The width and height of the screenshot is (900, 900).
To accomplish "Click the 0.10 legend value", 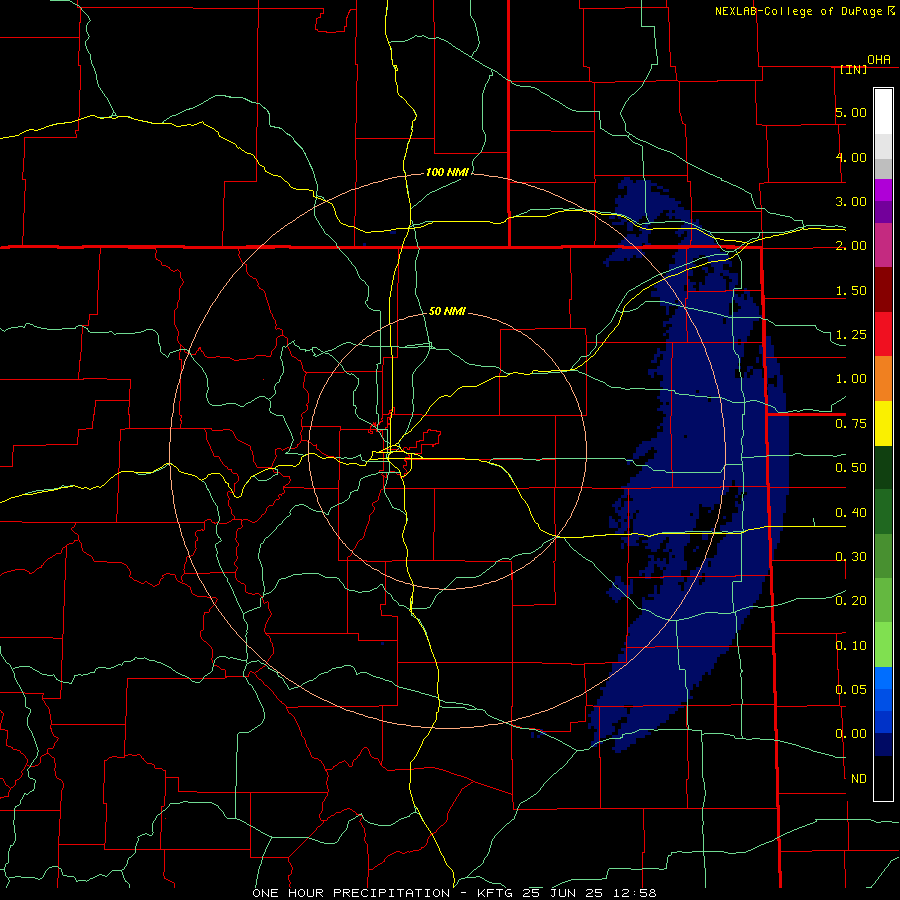I will (851, 646).
